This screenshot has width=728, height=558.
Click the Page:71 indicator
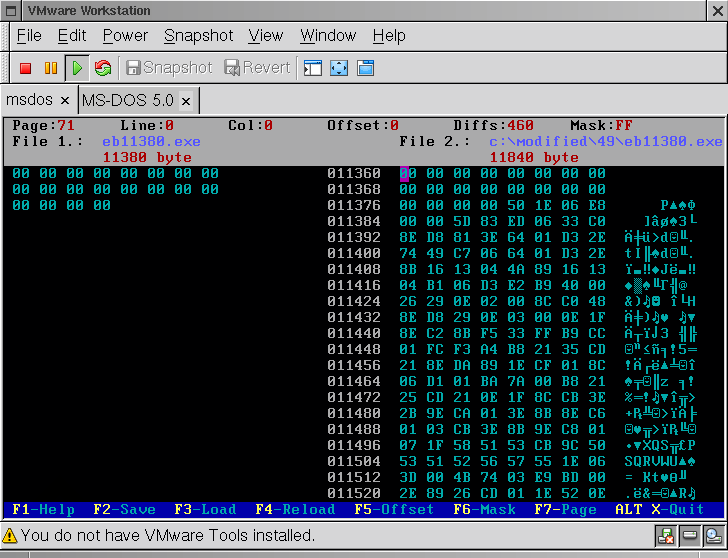[x=43, y=125]
